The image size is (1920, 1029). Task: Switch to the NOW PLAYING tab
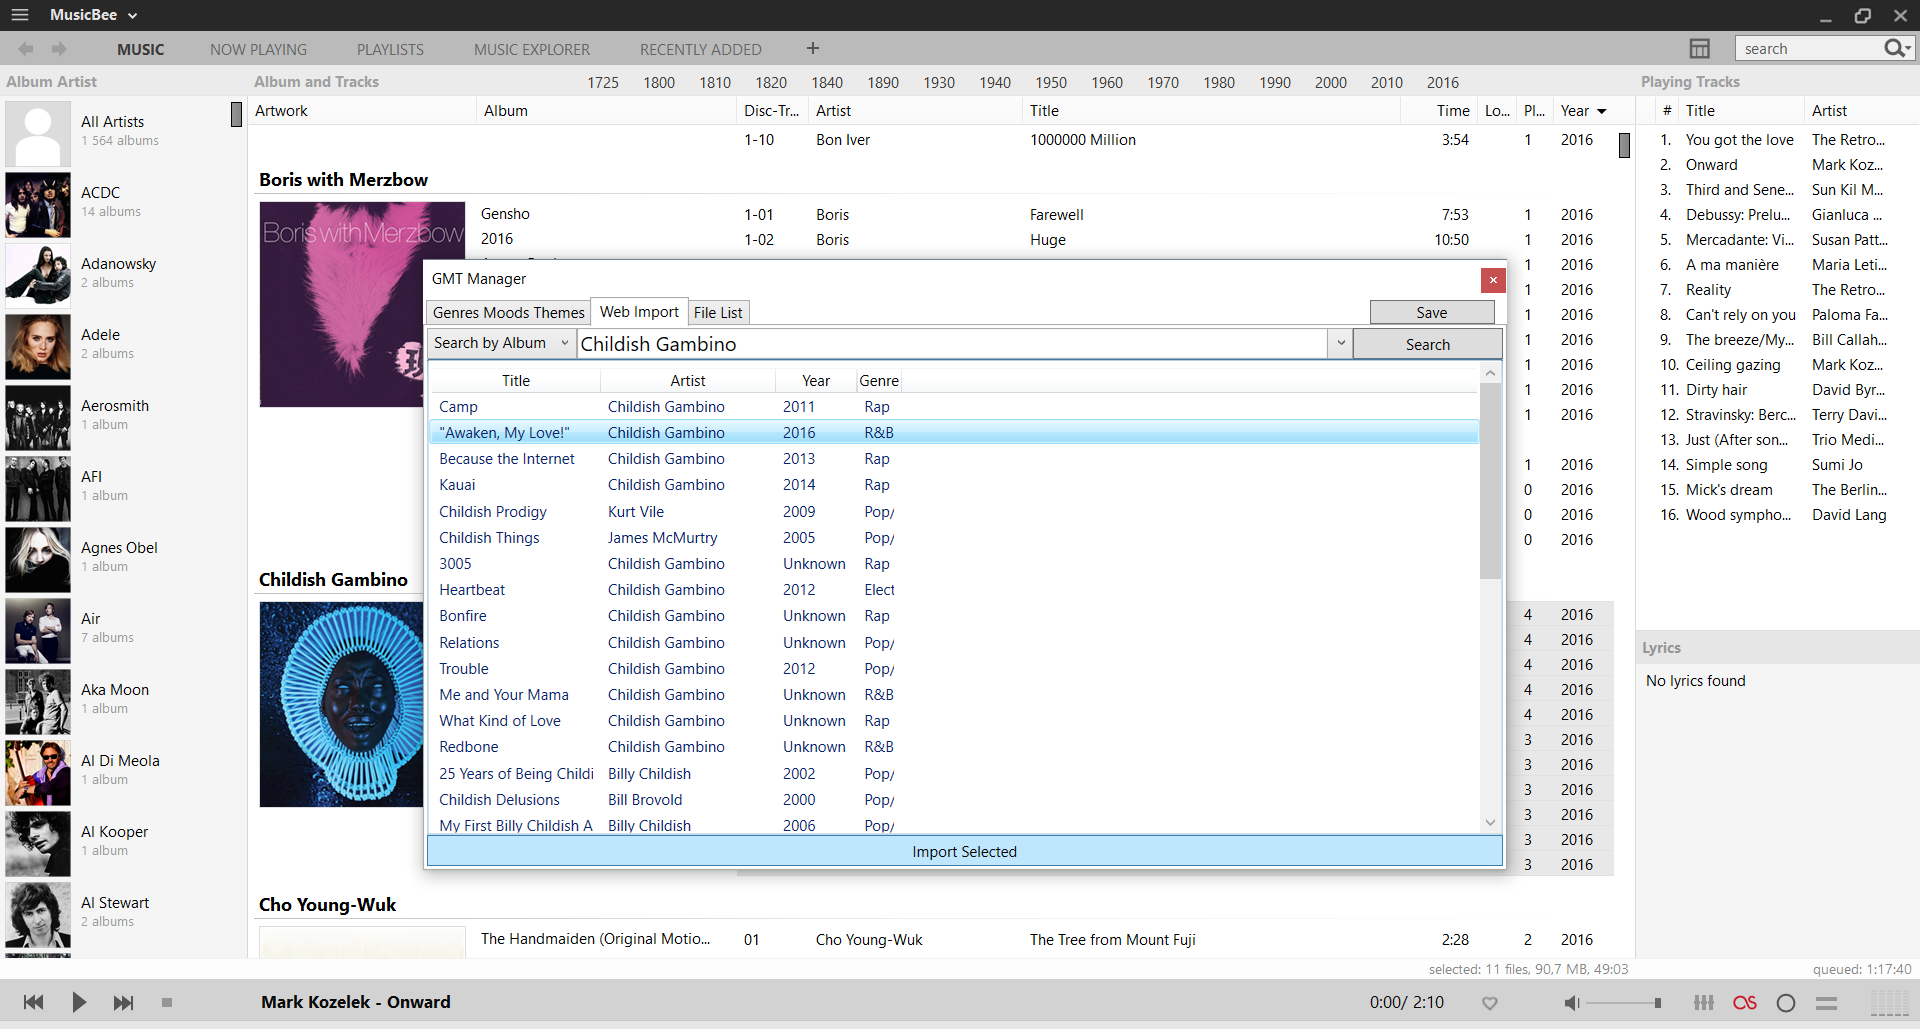point(258,49)
